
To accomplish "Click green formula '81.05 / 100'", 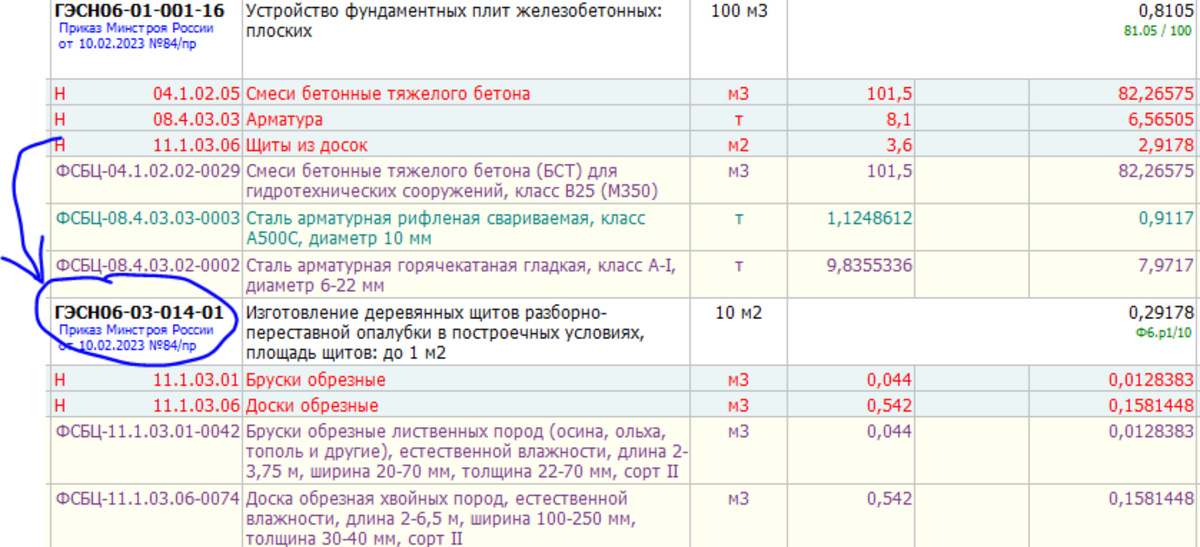I will click(1159, 31).
